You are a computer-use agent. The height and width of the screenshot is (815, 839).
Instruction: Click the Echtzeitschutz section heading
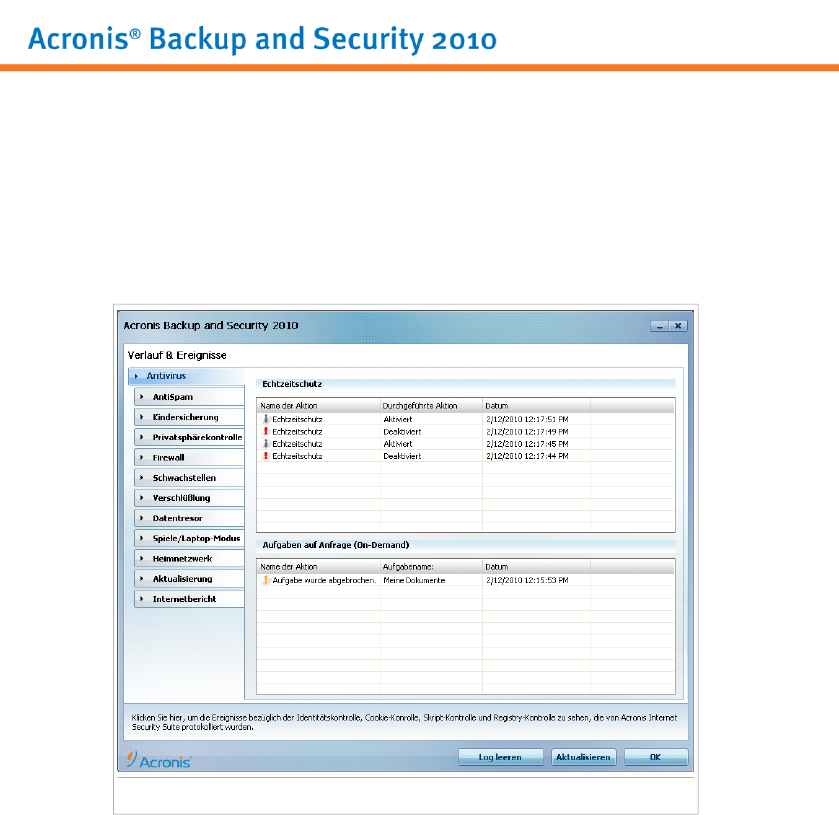pos(292,384)
